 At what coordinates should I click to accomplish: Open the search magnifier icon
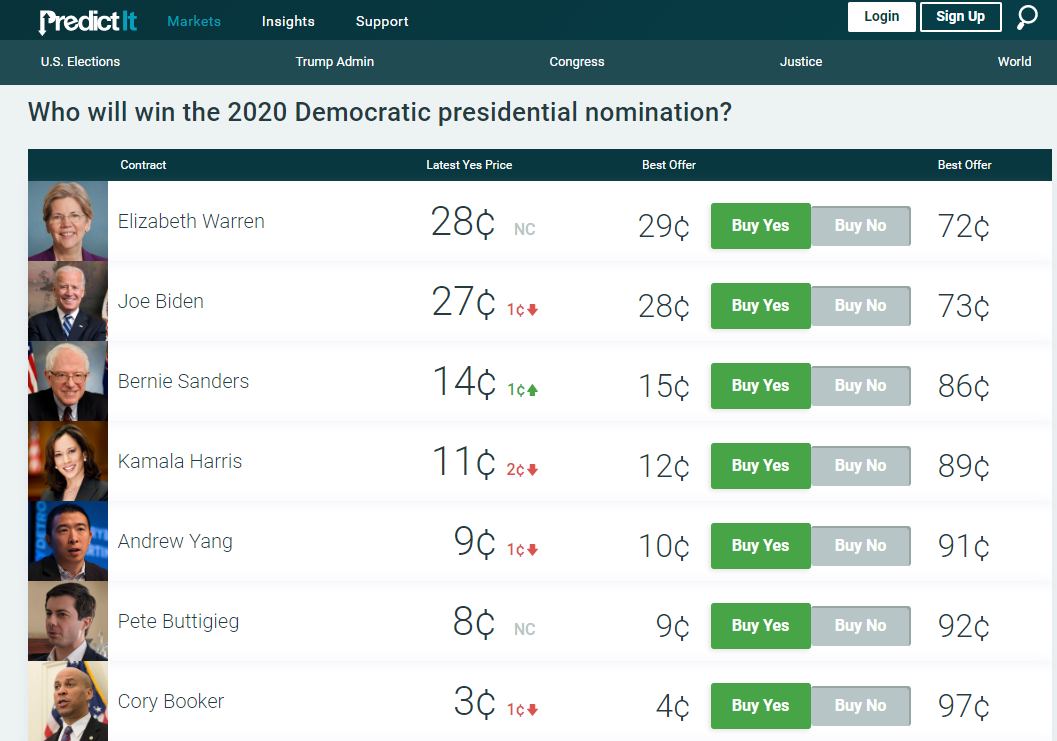pyautogui.click(x=1027, y=17)
